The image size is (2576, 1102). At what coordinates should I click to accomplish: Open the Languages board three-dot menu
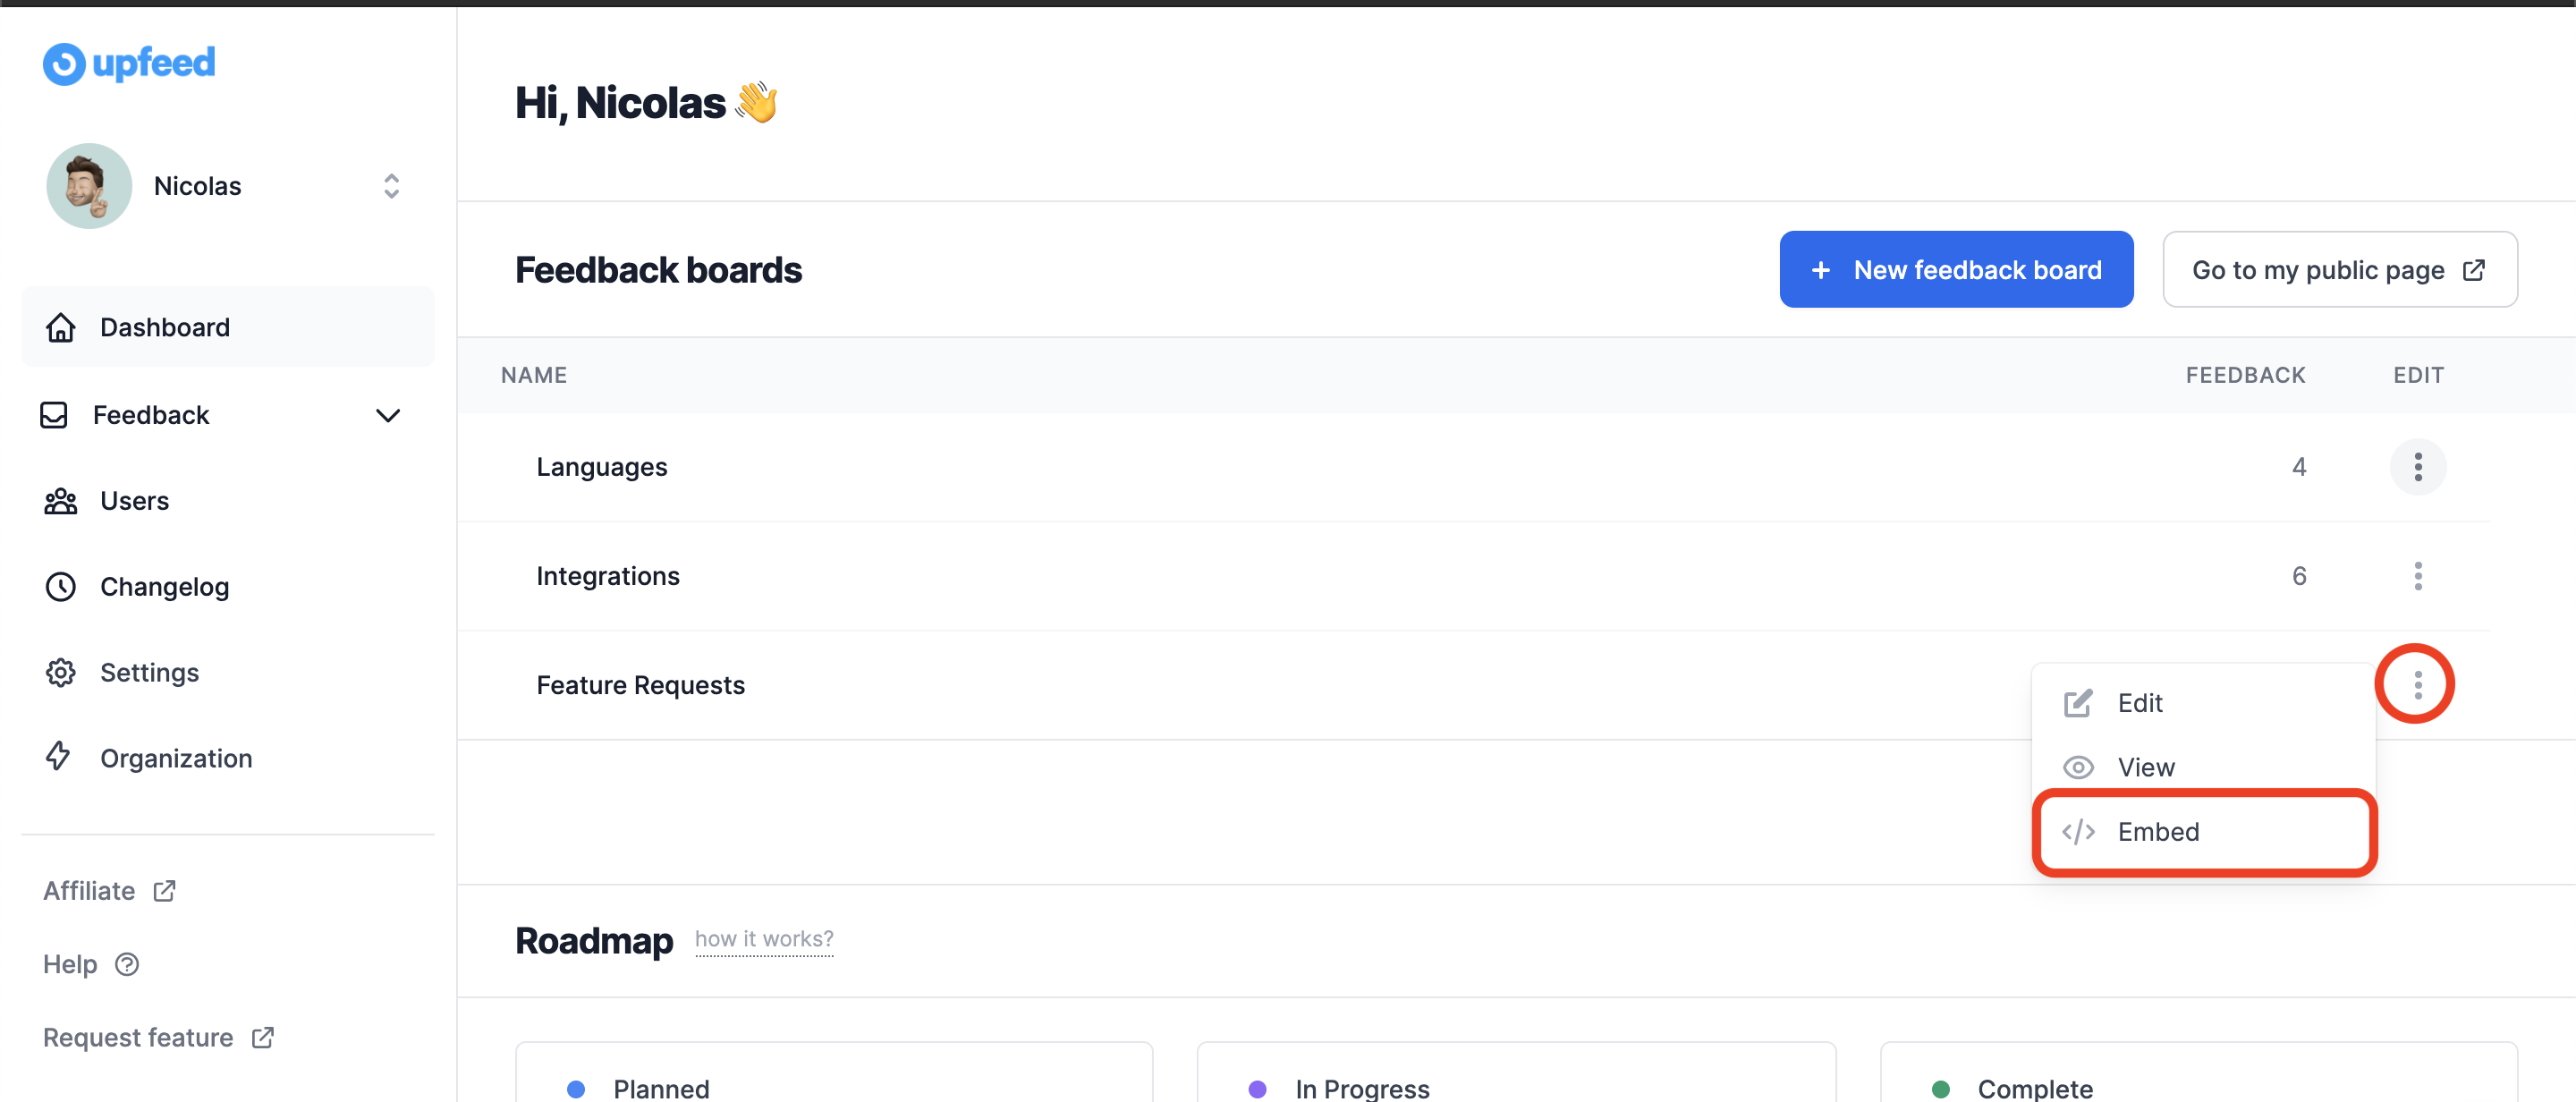(x=2417, y=467)
